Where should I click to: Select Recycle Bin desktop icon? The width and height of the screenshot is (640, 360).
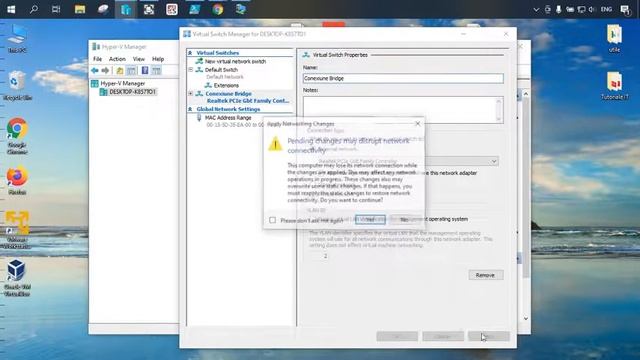click(17, 85)
